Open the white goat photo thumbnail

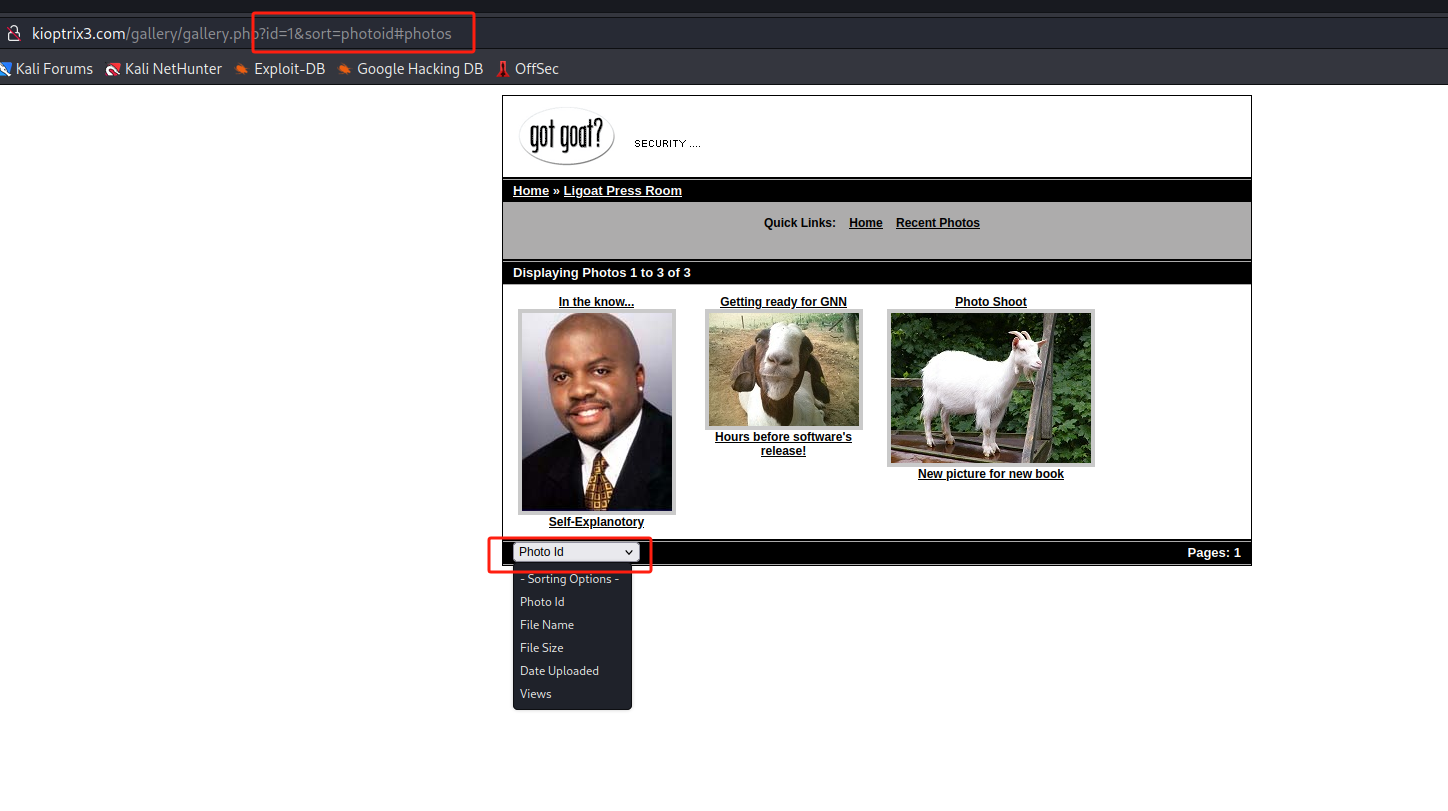991,388
